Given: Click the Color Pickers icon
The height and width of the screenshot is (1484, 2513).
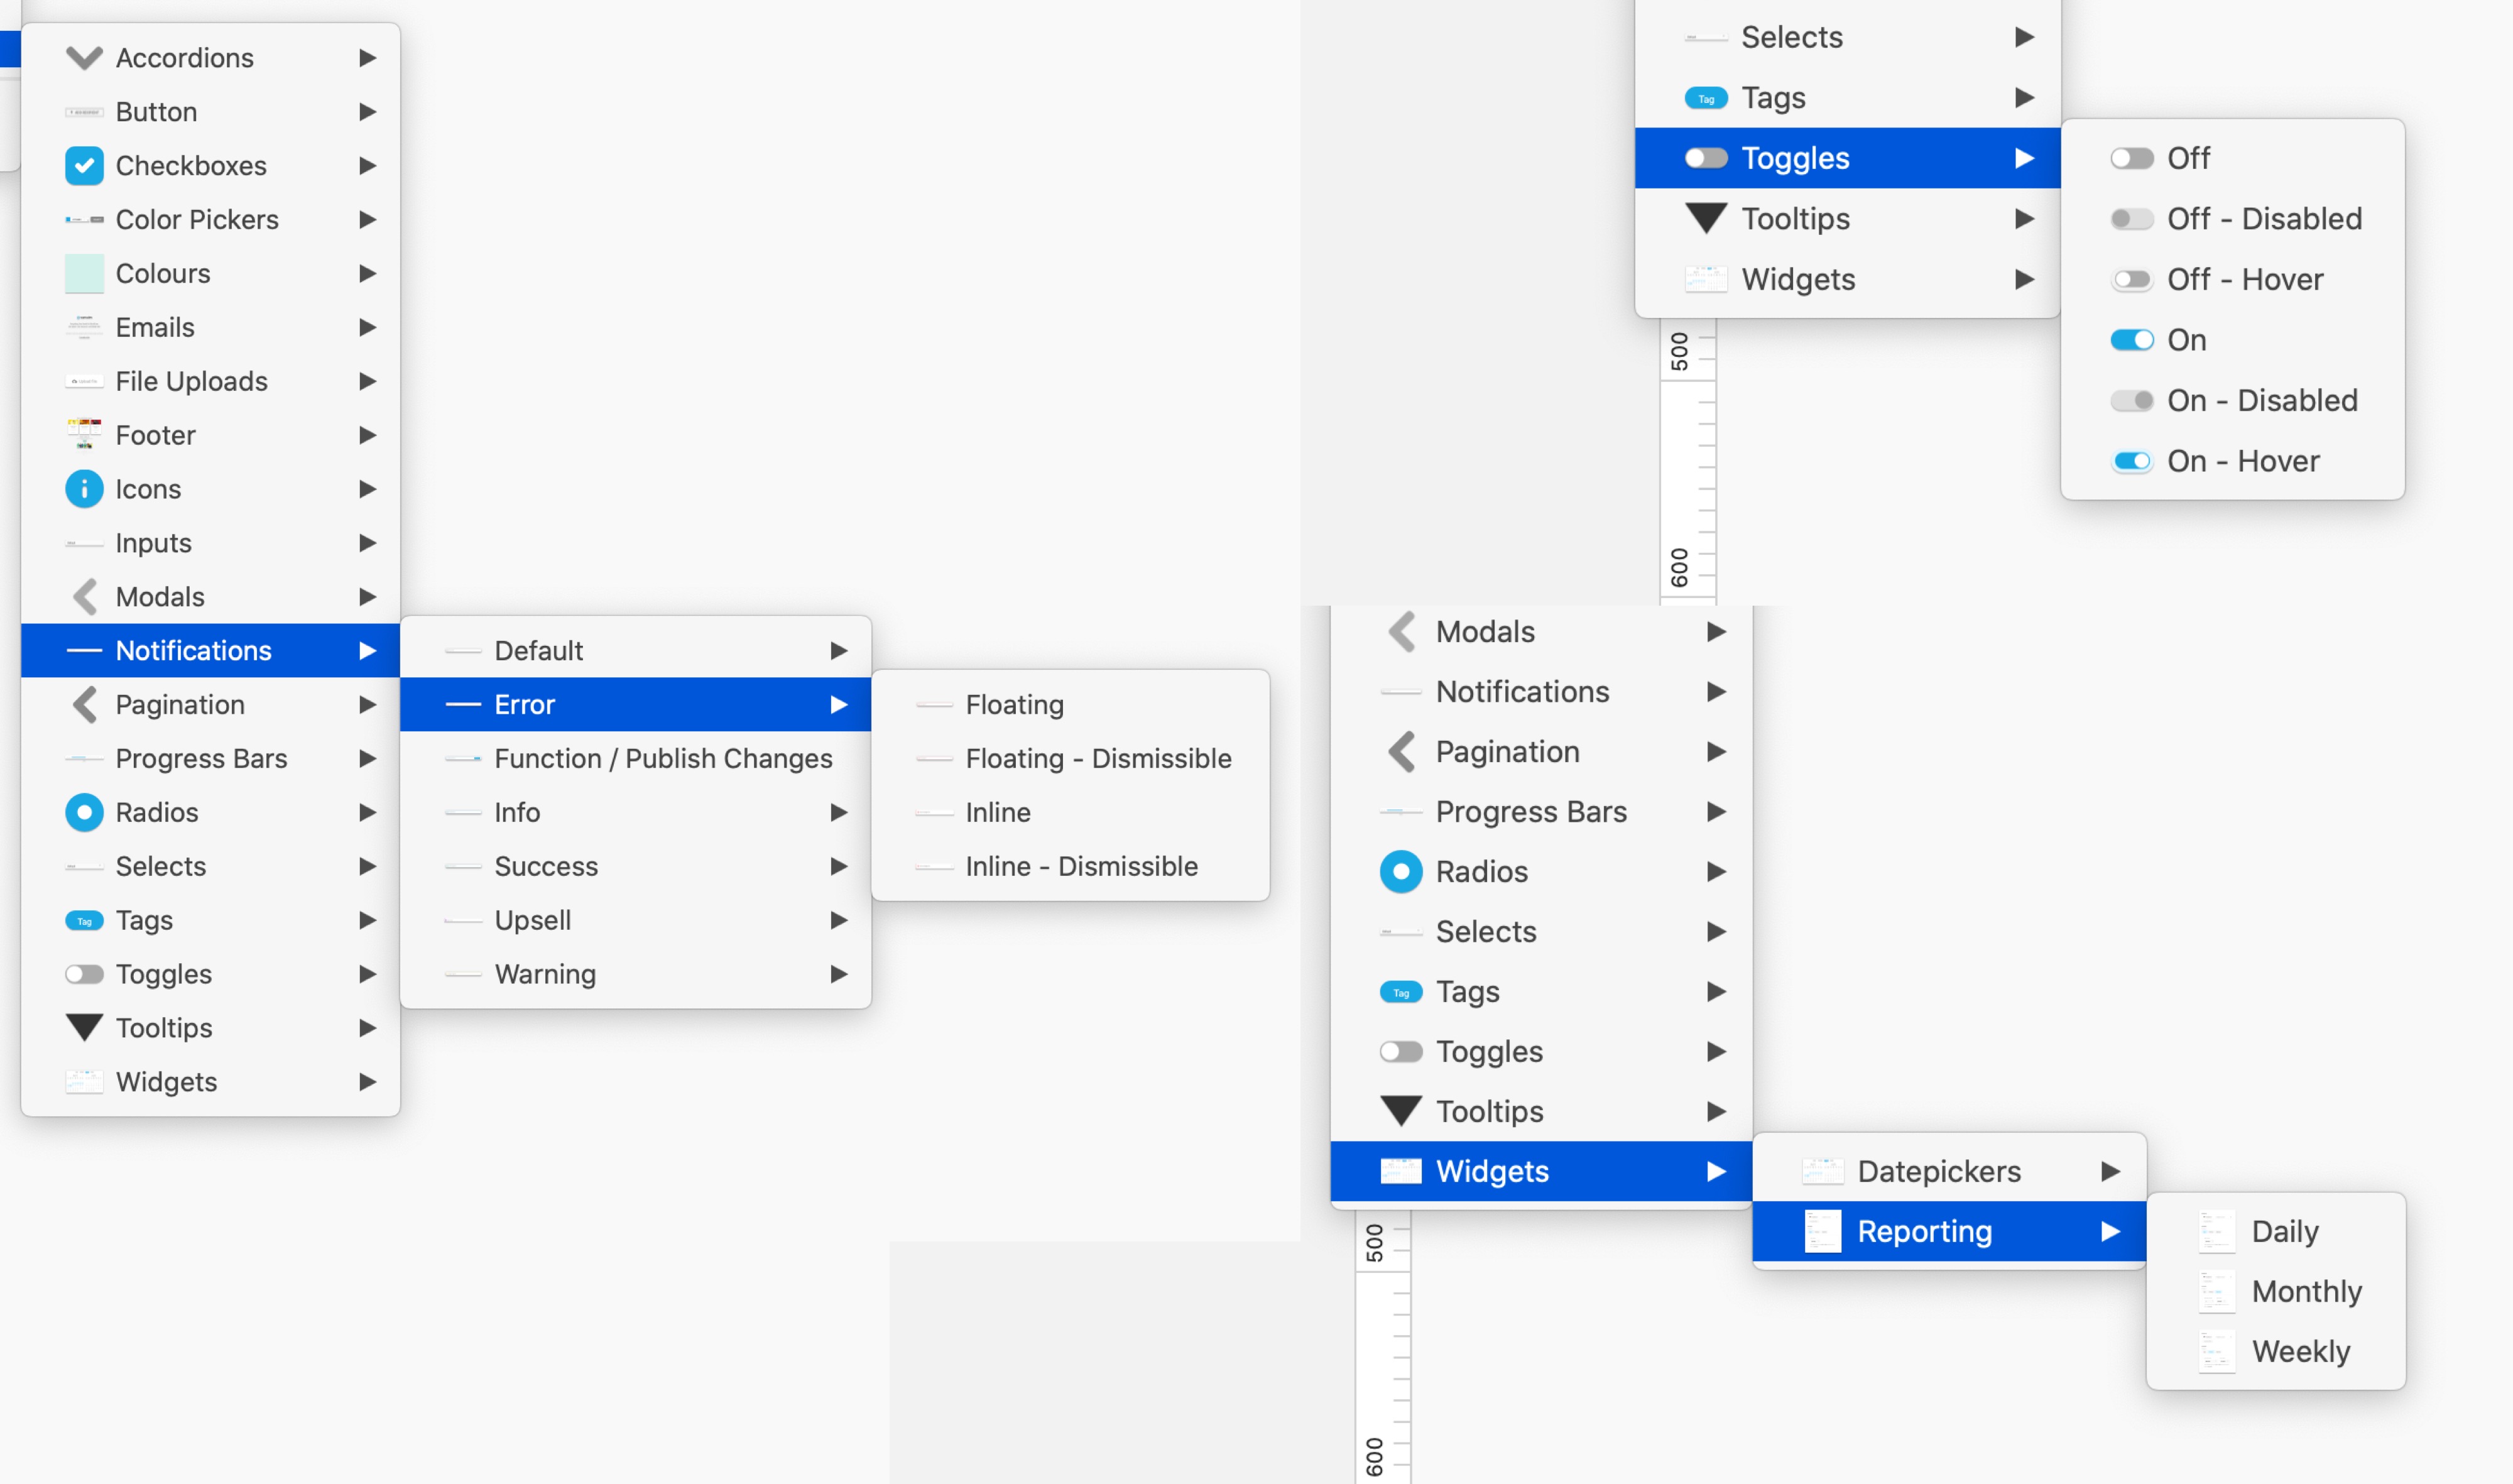Looking at the screenshot, I should click(x=84, y=220).
